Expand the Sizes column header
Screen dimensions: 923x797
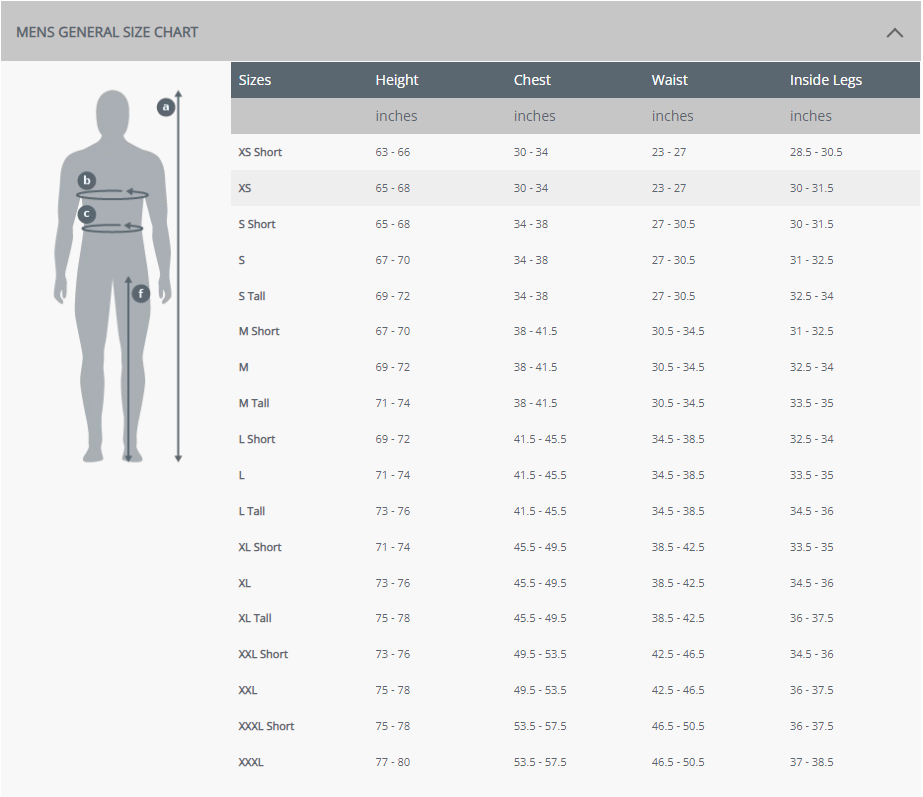255,80
